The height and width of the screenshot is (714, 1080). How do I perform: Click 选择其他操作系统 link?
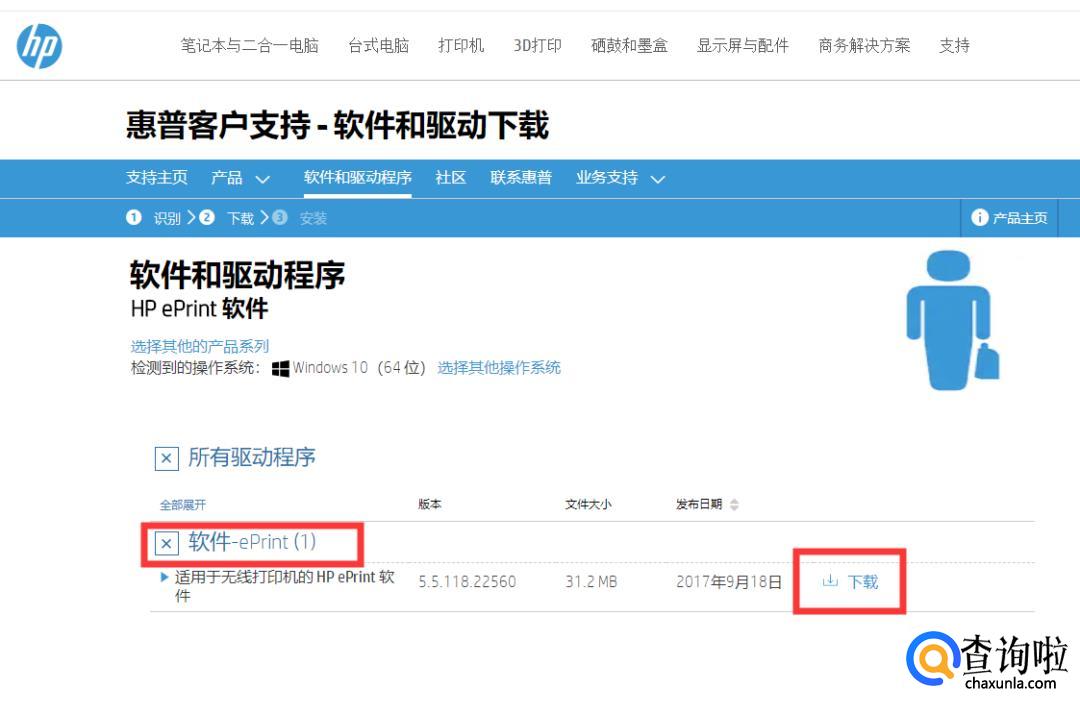point(499,368)
